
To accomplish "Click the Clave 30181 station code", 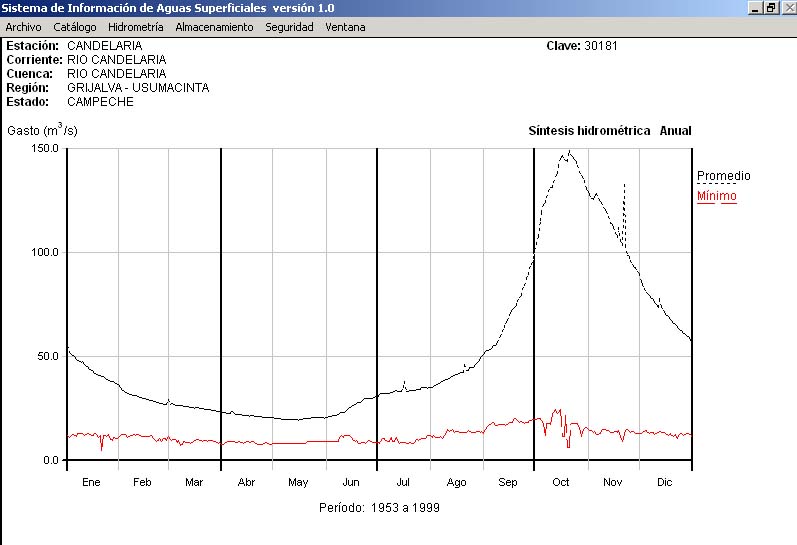I will click(x=581, y=46).
